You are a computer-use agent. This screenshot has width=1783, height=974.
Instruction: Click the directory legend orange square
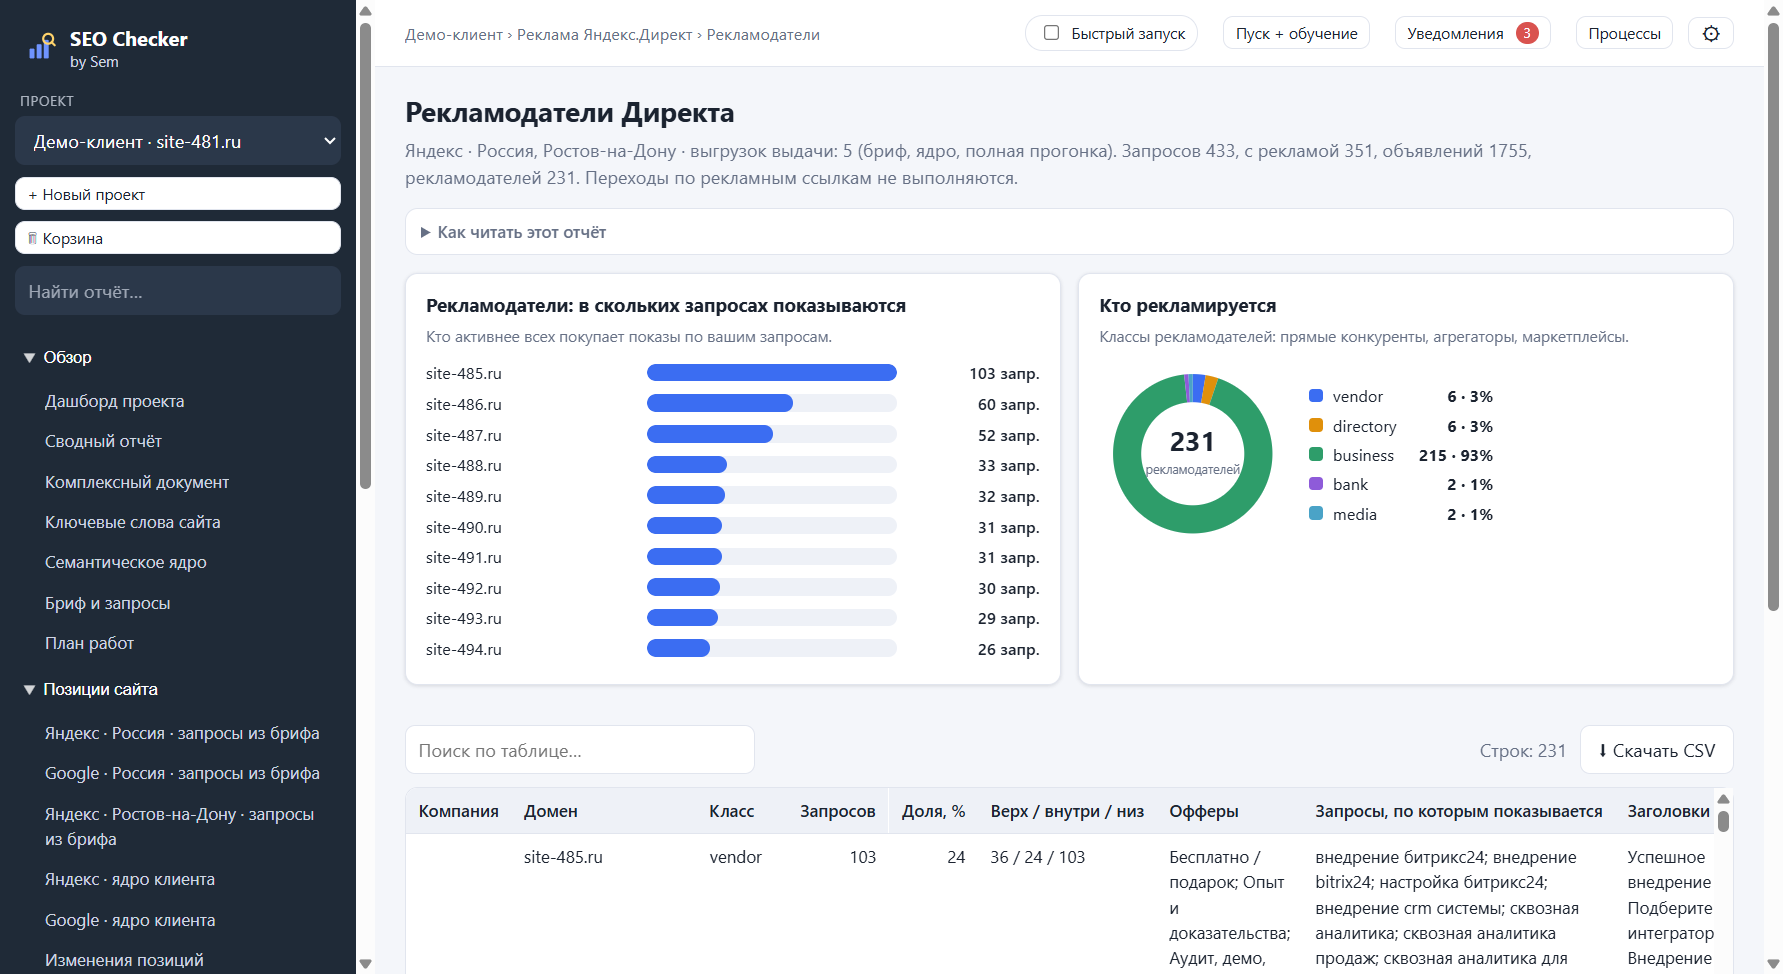click(x=1316, y=425)
